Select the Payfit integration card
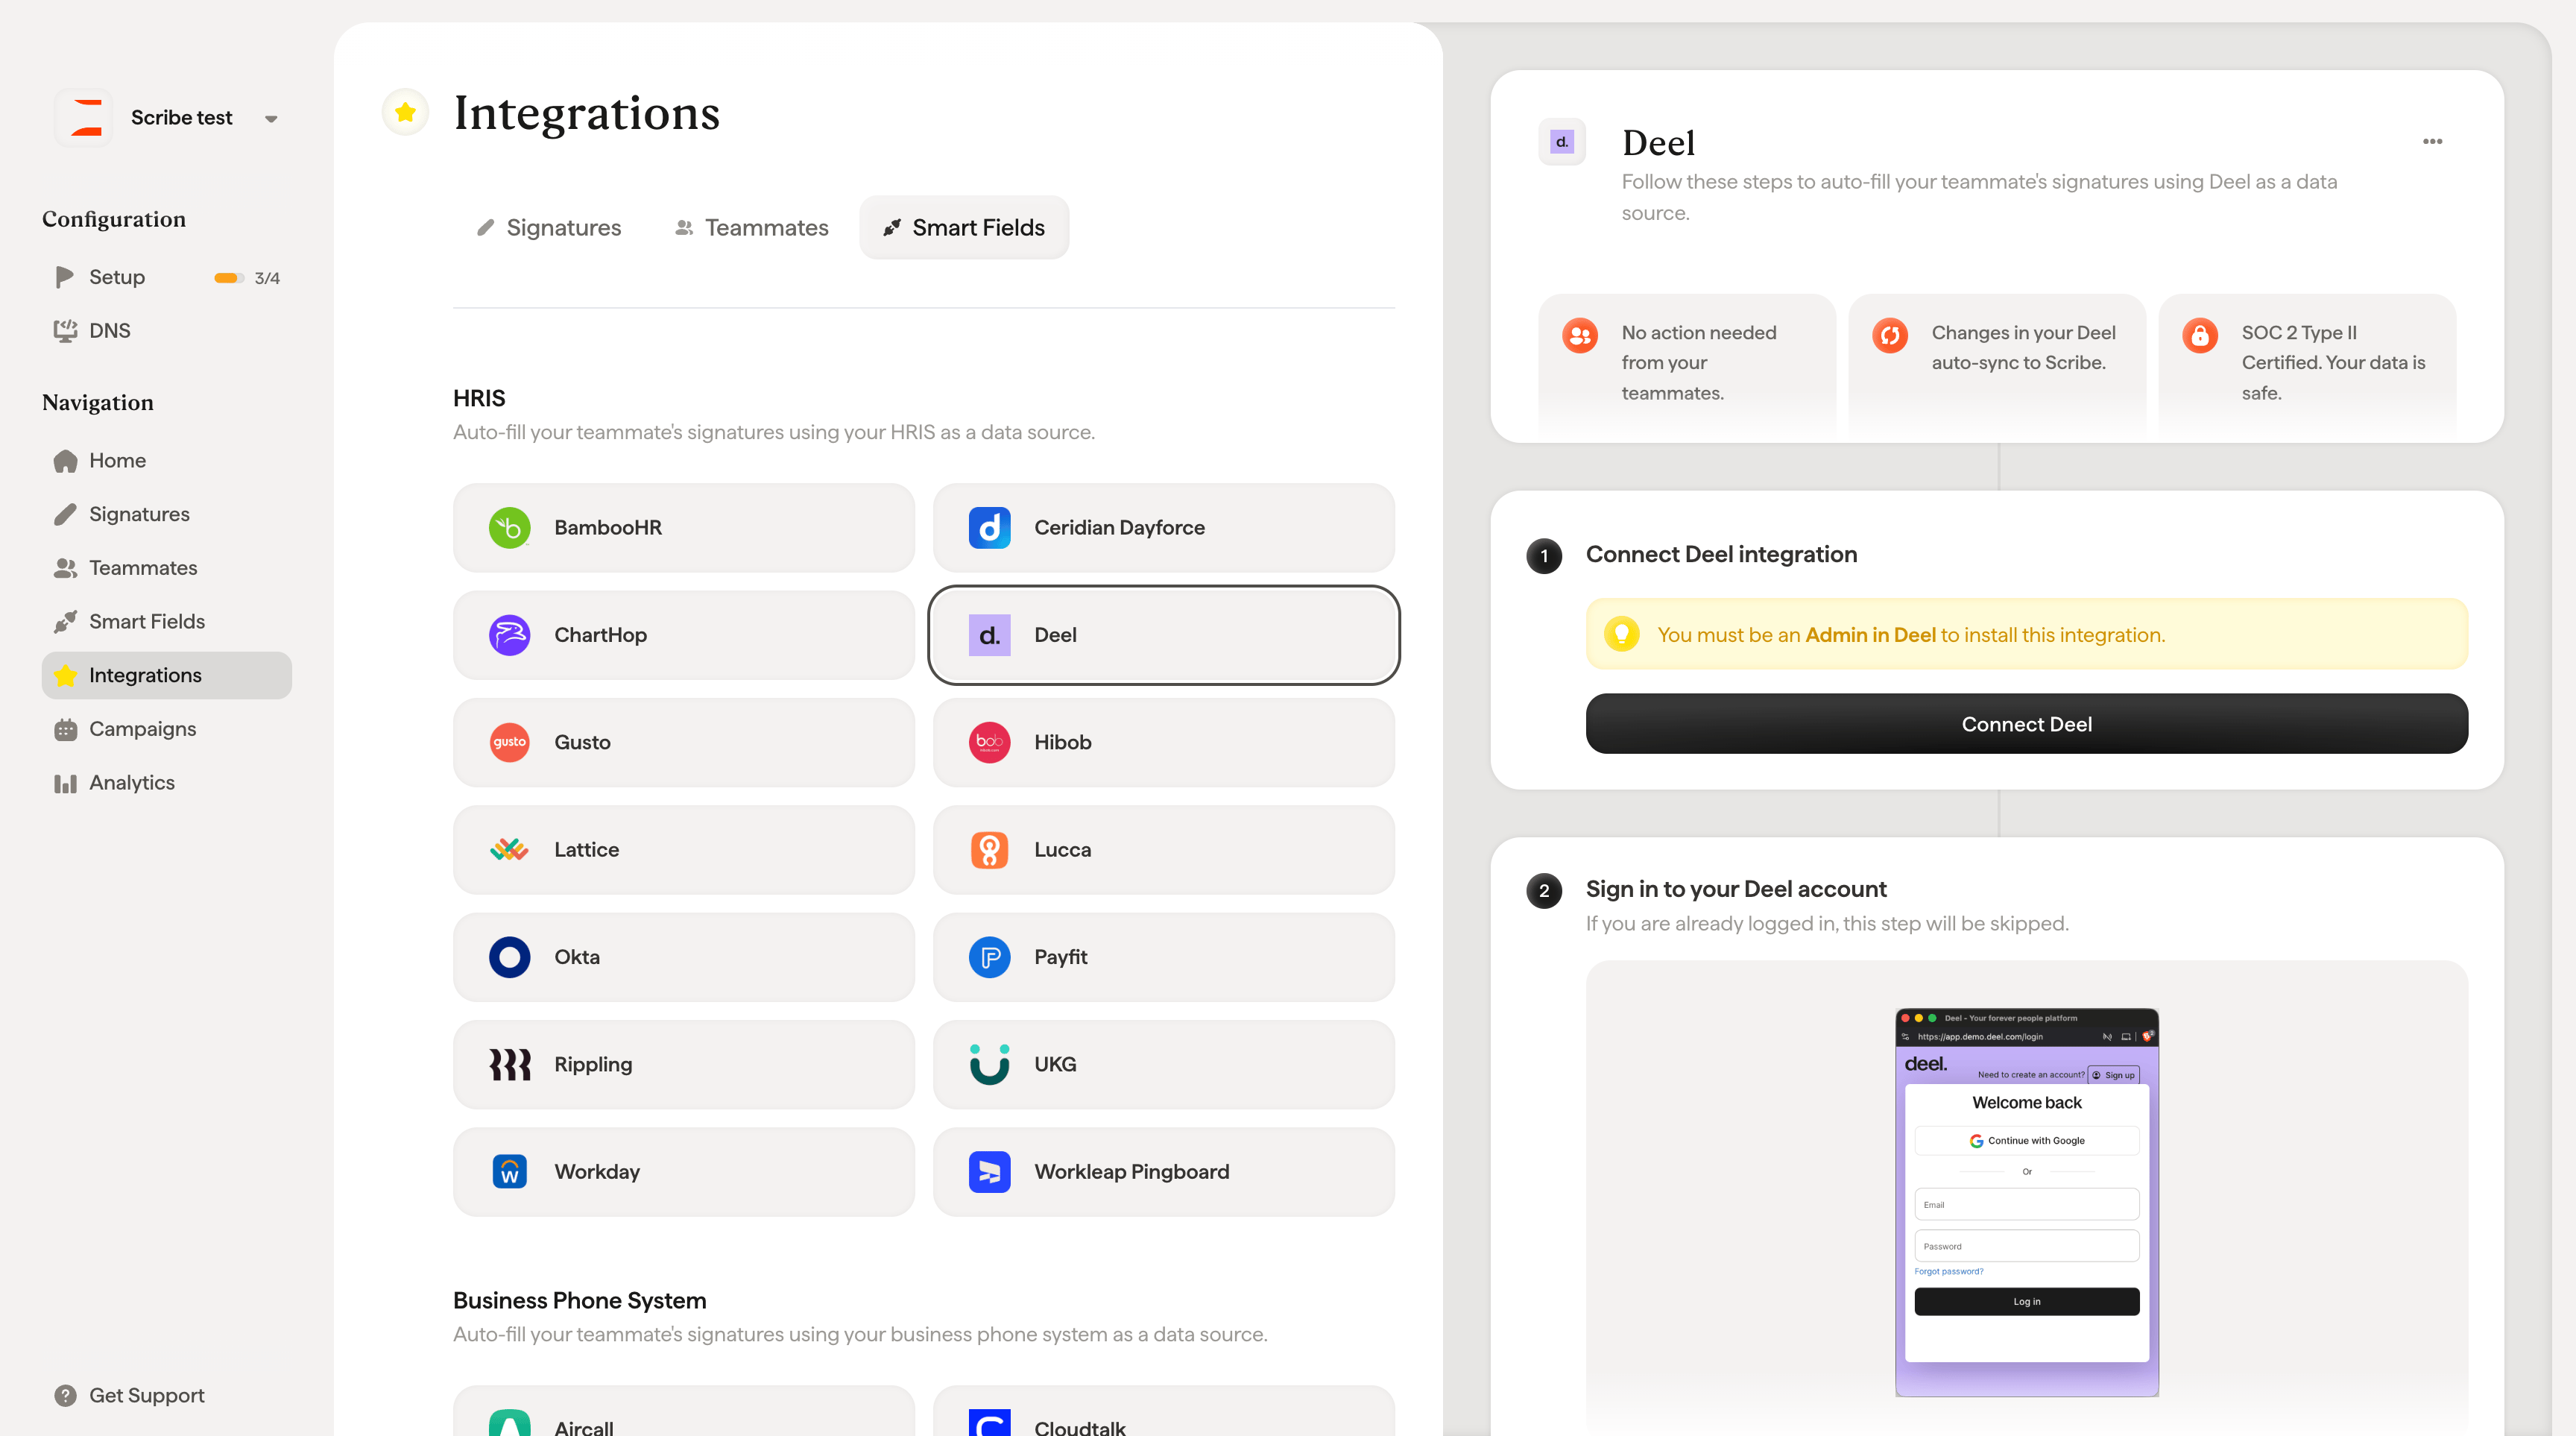Viewport: 2576px width, 1436px height. coord(1164,957)
